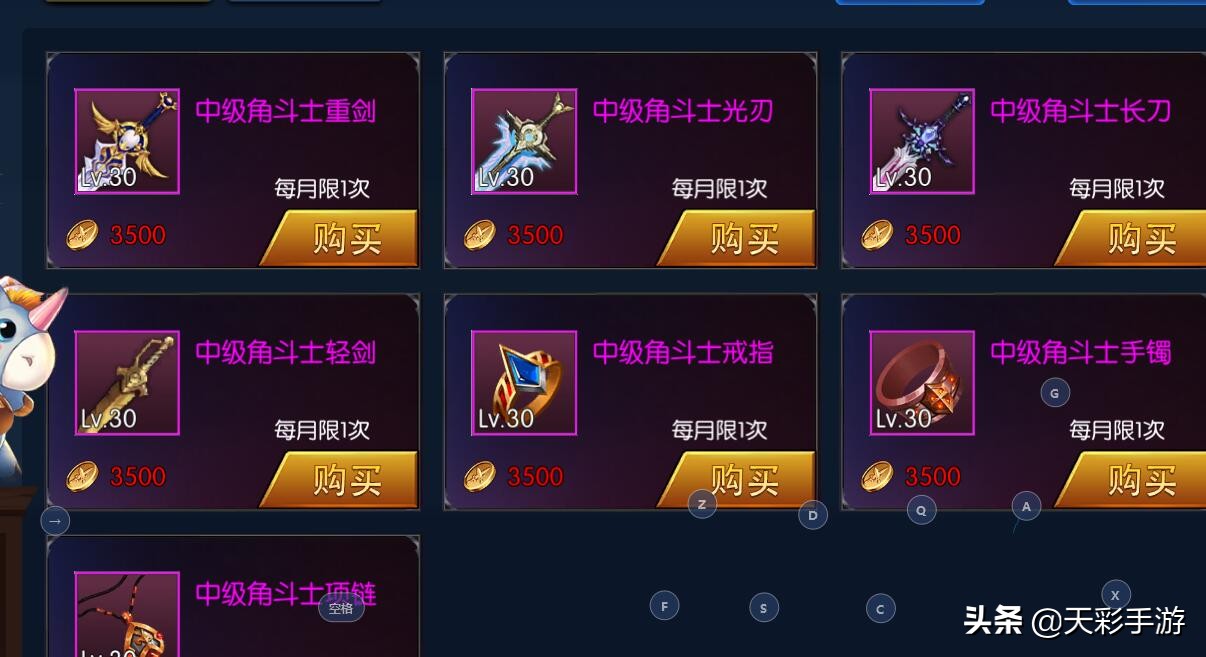Tap the 空格 key overlay button
This screenshot has width=1206, height=657.
coord(341,607)
